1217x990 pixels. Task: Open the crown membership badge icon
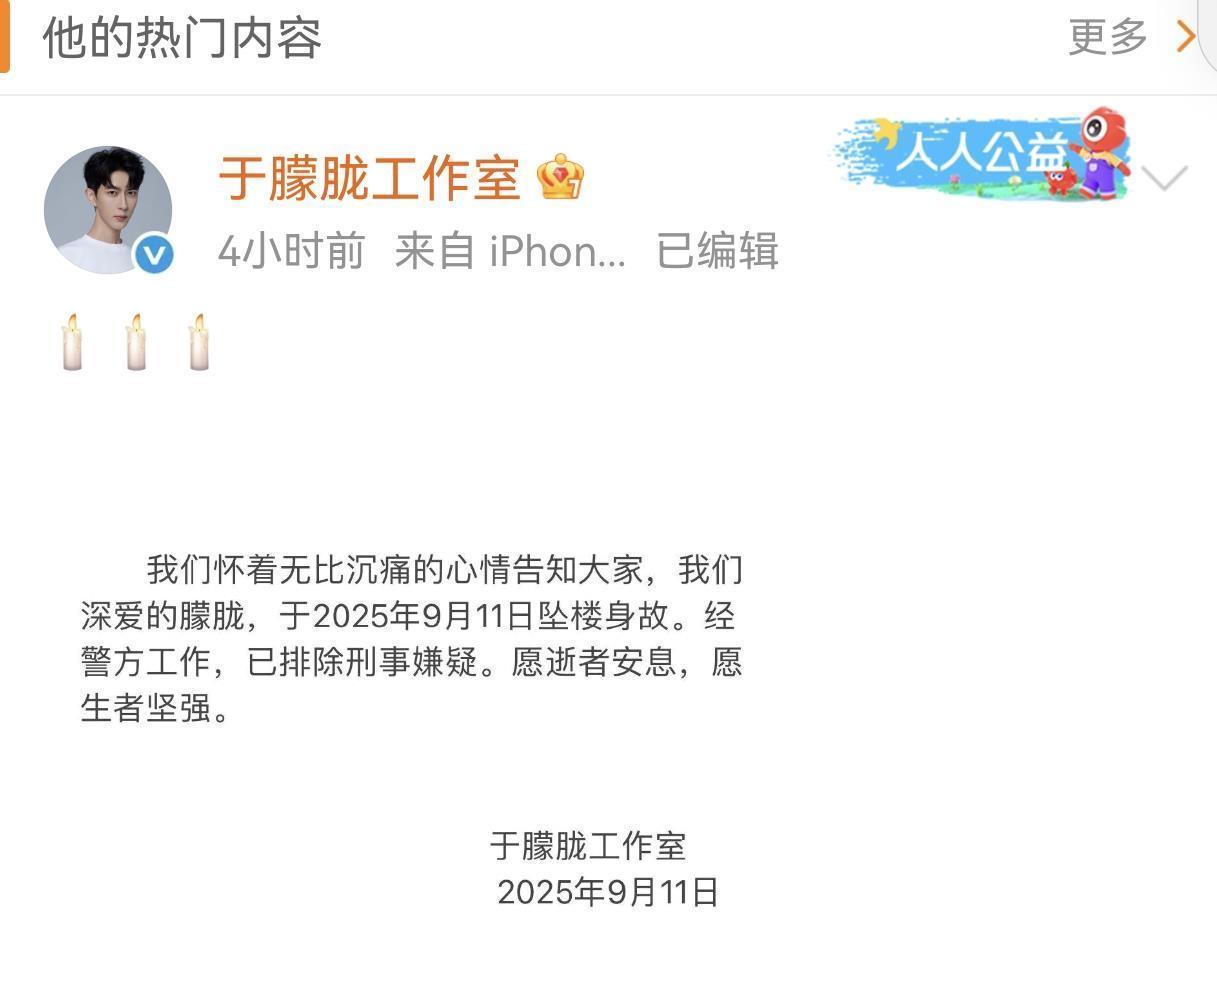tap(560, 178)
